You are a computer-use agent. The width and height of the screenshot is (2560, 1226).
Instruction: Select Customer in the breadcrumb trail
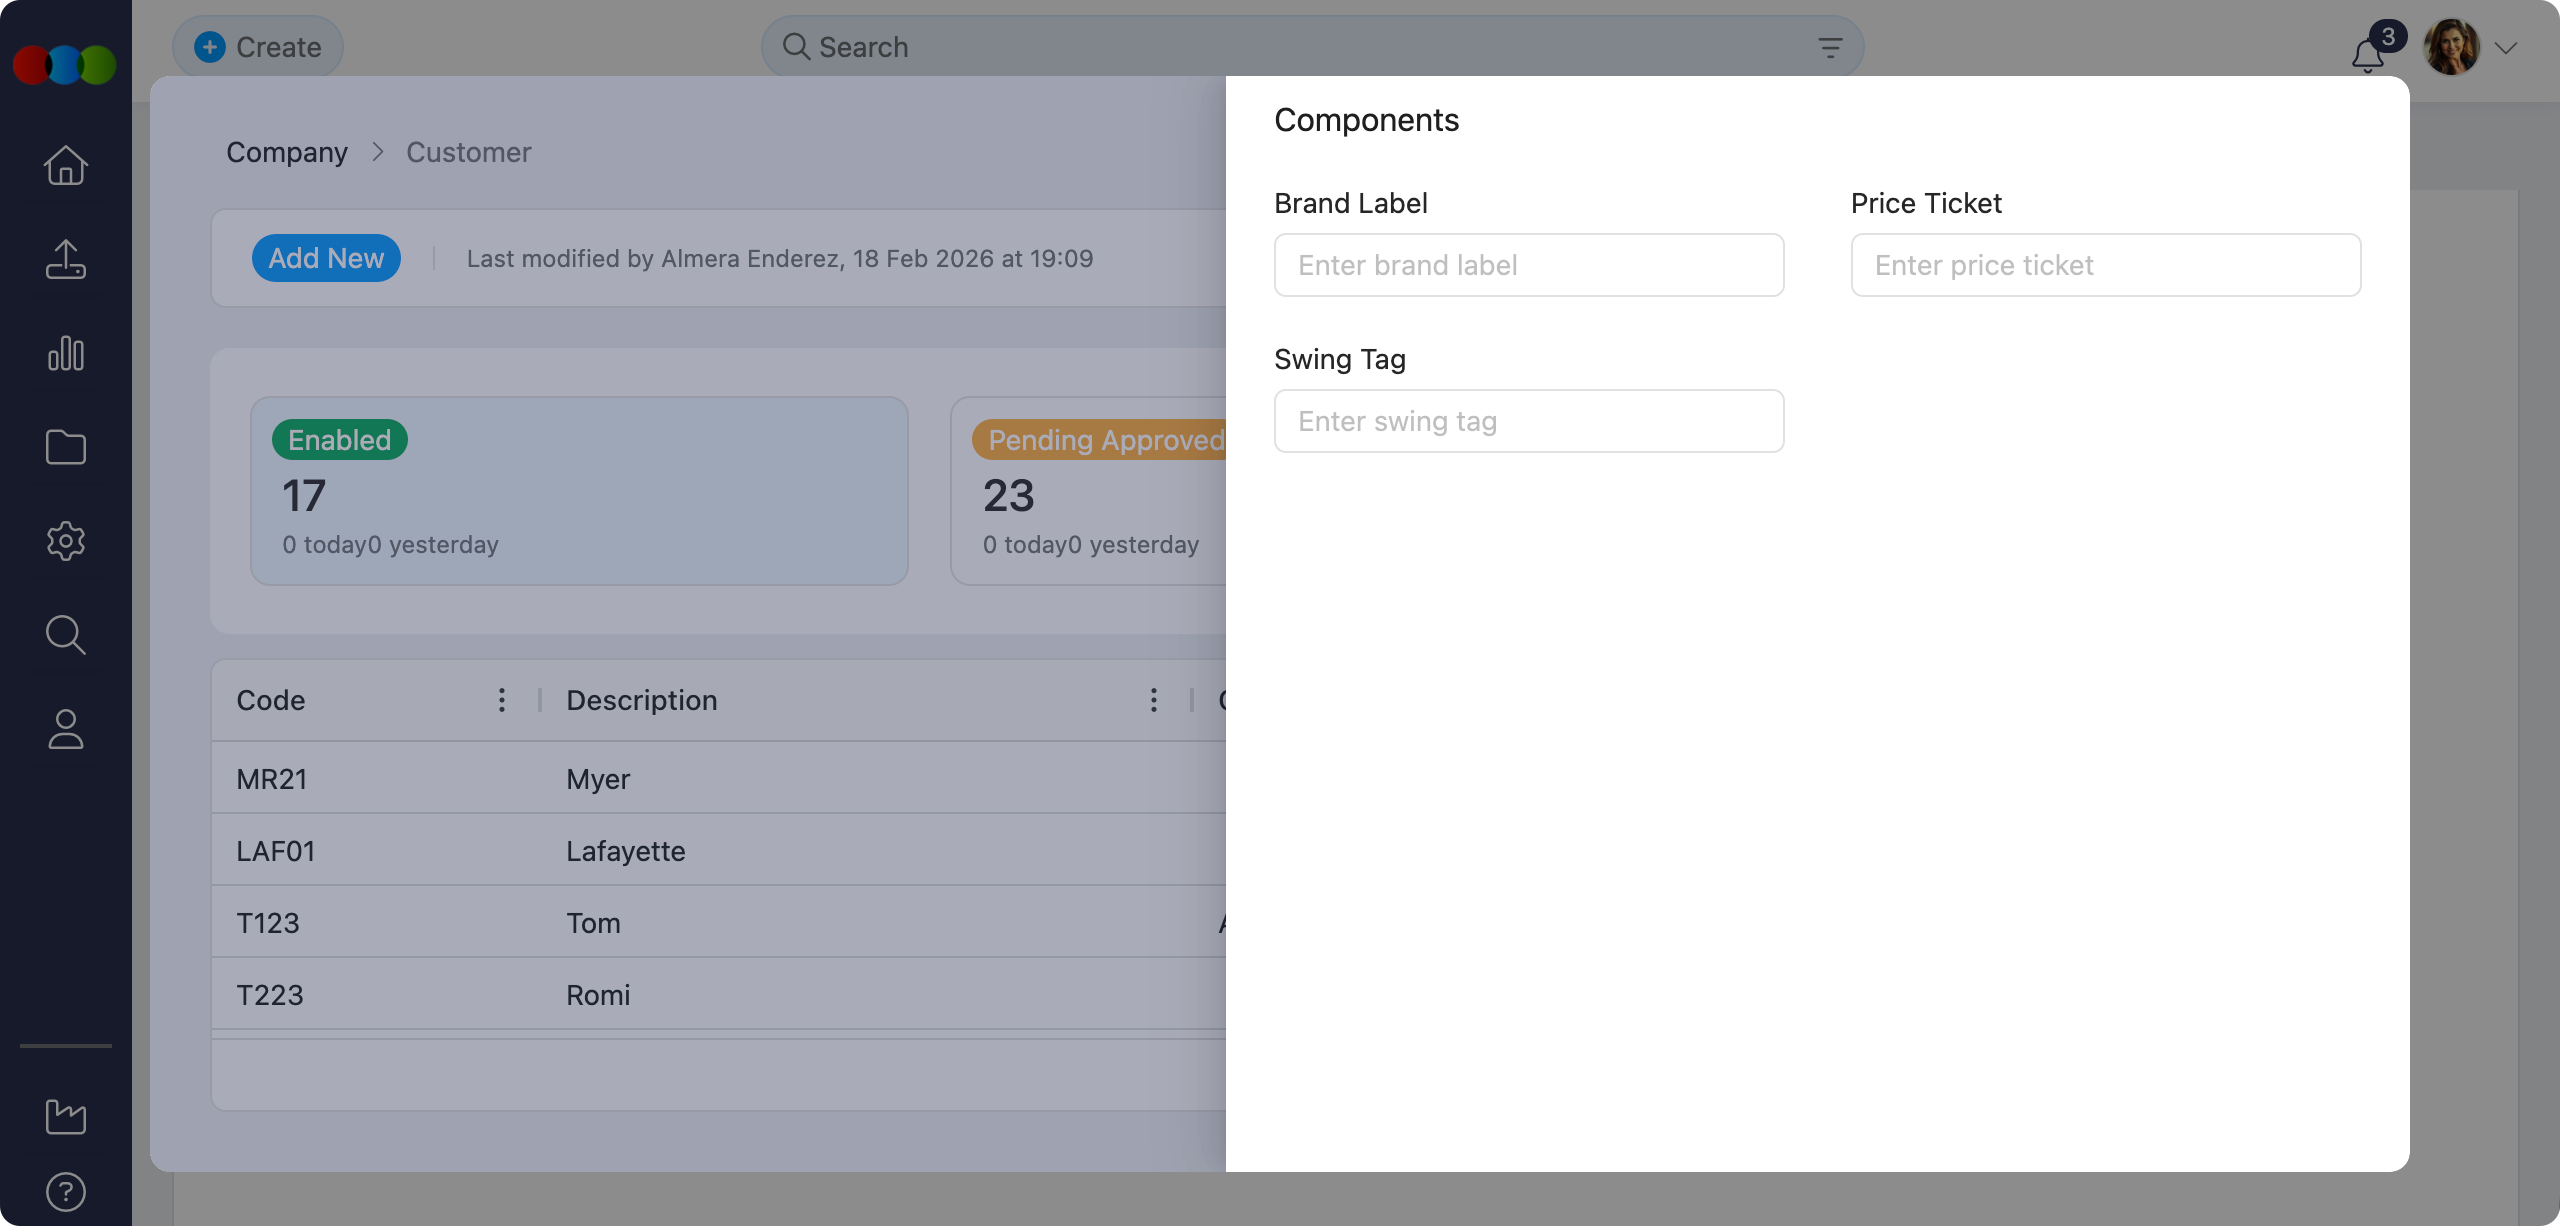[468, 152]
